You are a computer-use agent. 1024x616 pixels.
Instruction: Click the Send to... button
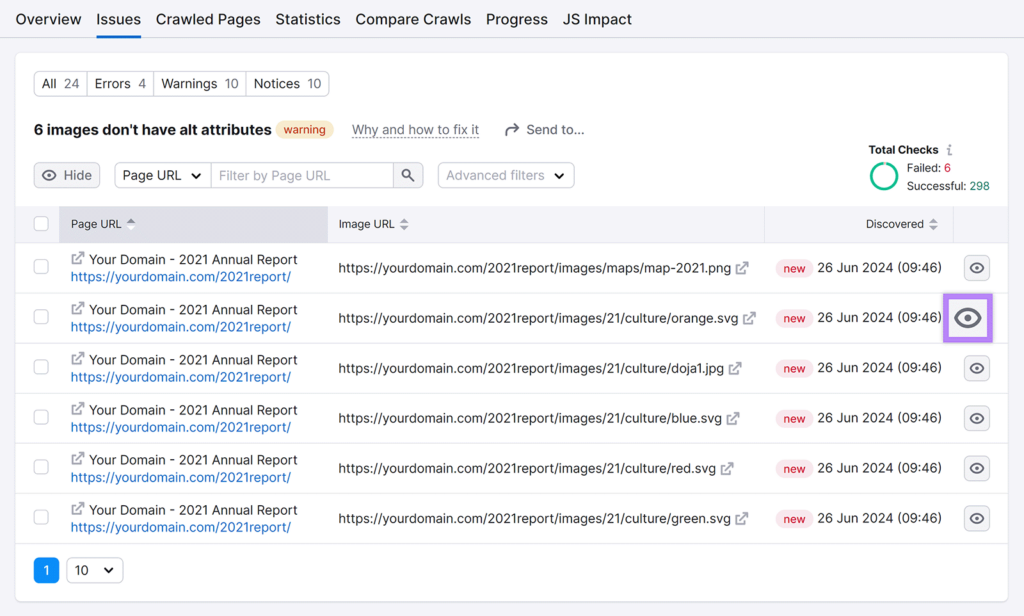(x=545, y=129)
